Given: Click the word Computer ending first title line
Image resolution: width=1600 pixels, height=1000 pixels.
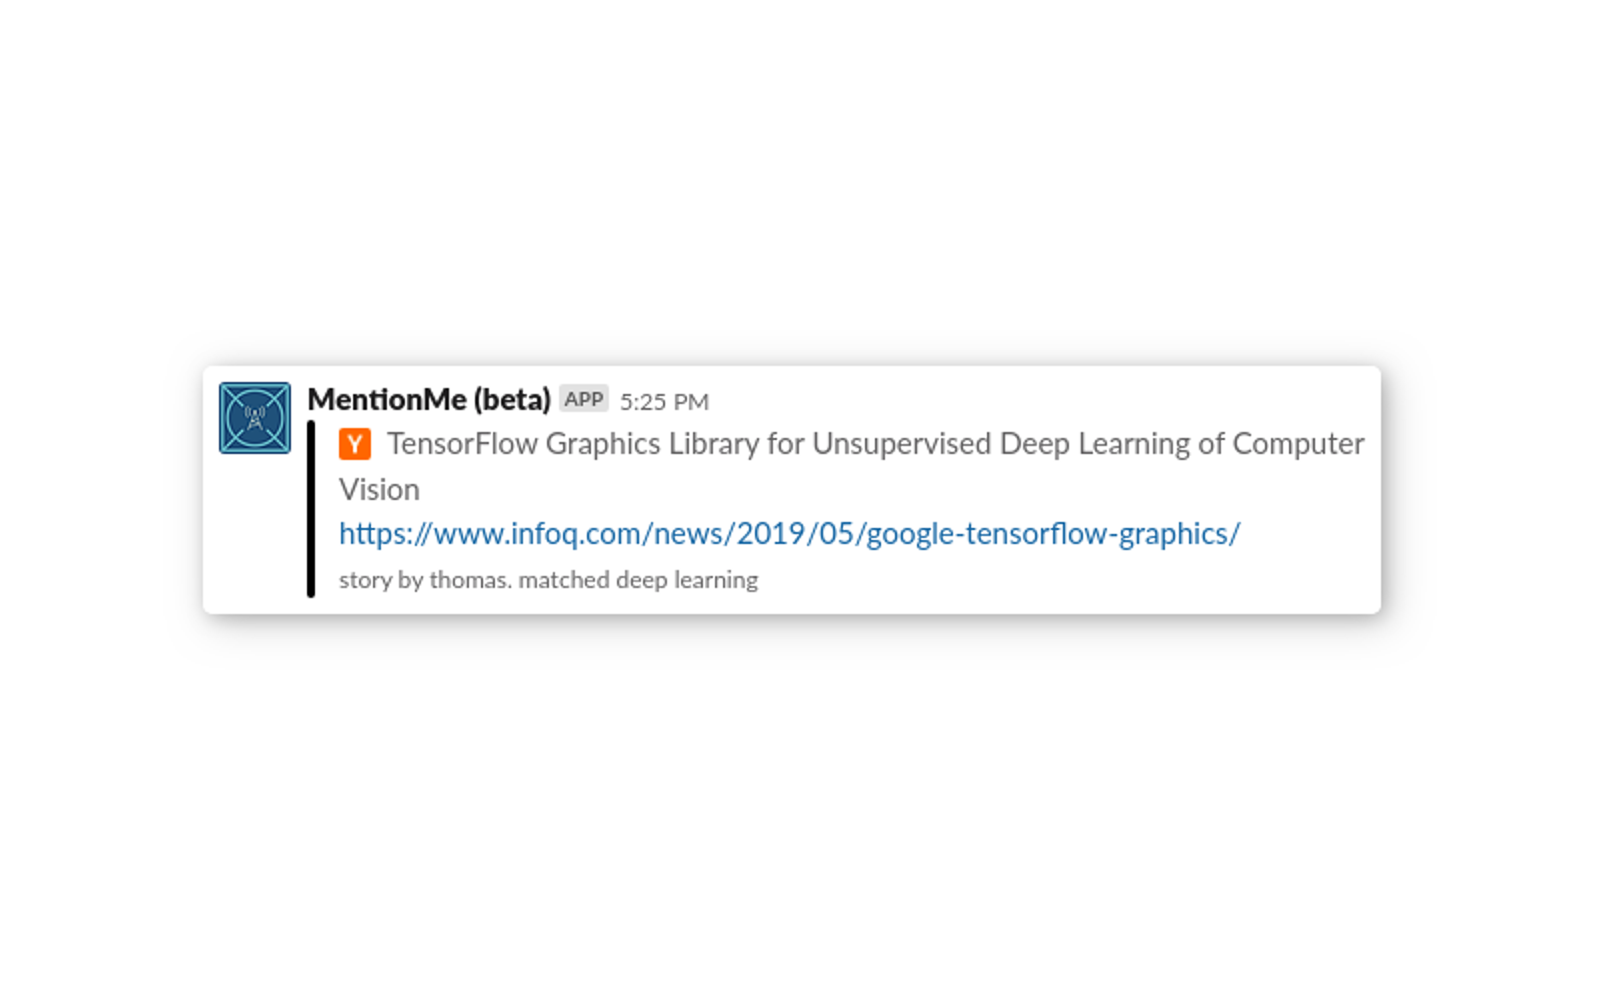Looking at the screenshot, I should (1297, 444).
